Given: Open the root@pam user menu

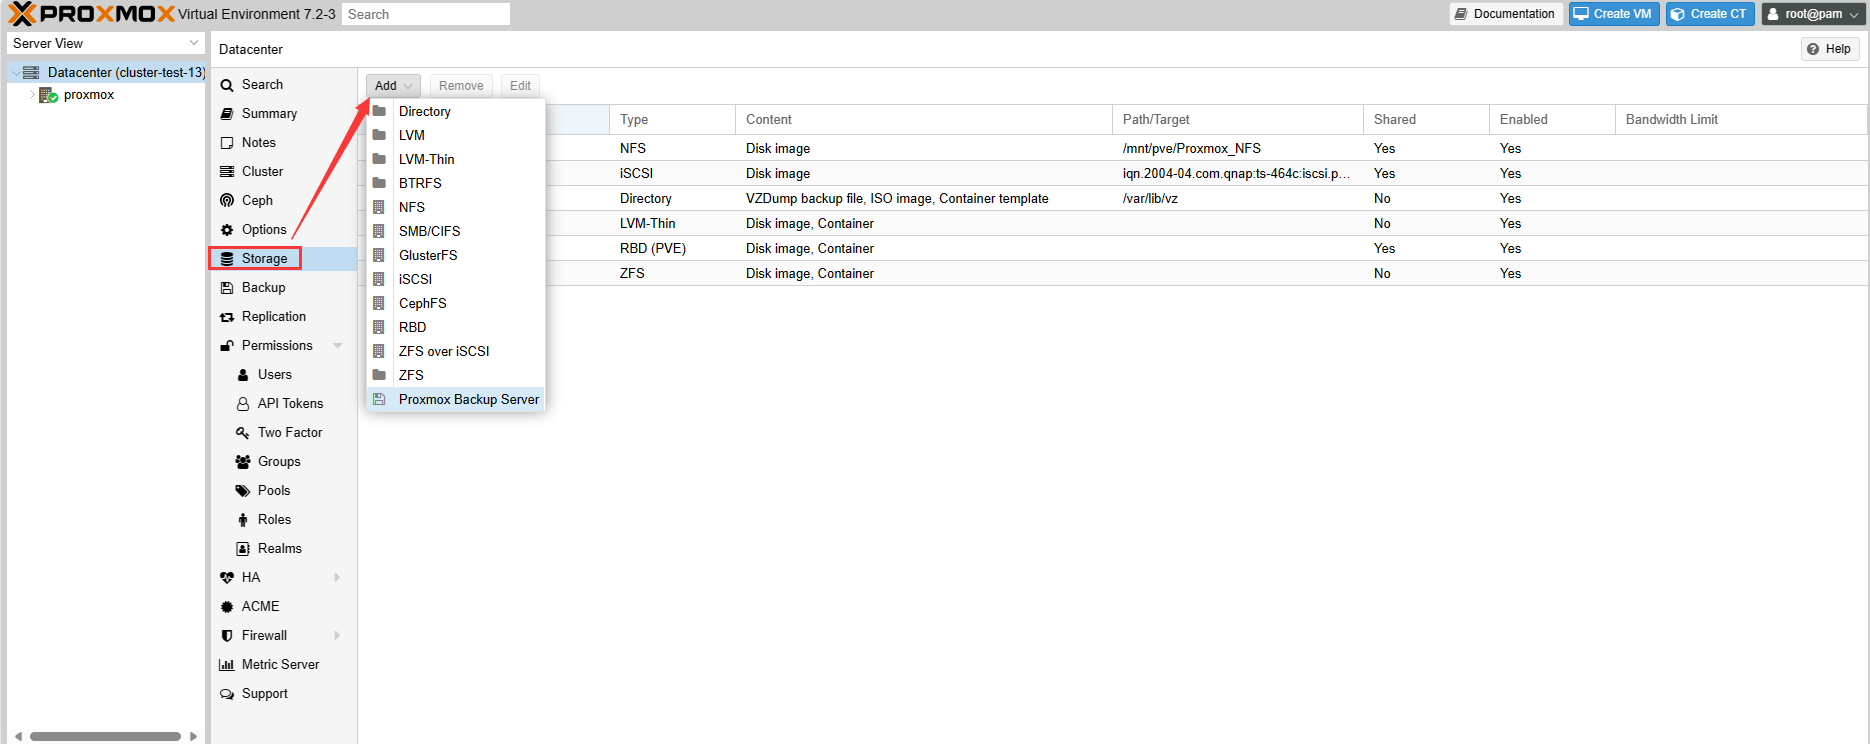Looking at the screenshot, I should [x=1814, y=14].
